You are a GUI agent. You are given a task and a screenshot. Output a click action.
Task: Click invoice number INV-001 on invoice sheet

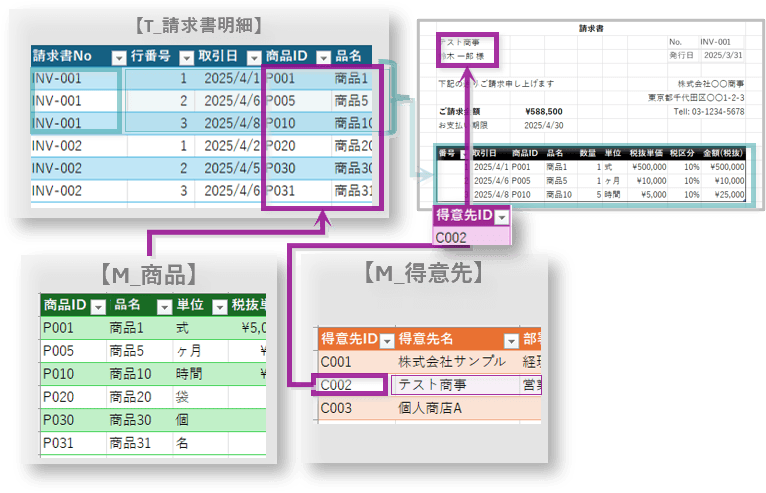715,42
